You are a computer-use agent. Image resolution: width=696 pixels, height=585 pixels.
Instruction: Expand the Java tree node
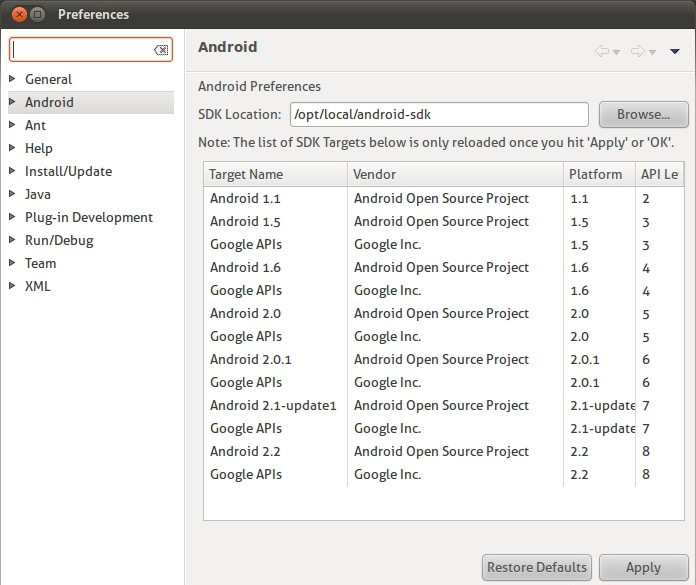[x=12, y=194]
